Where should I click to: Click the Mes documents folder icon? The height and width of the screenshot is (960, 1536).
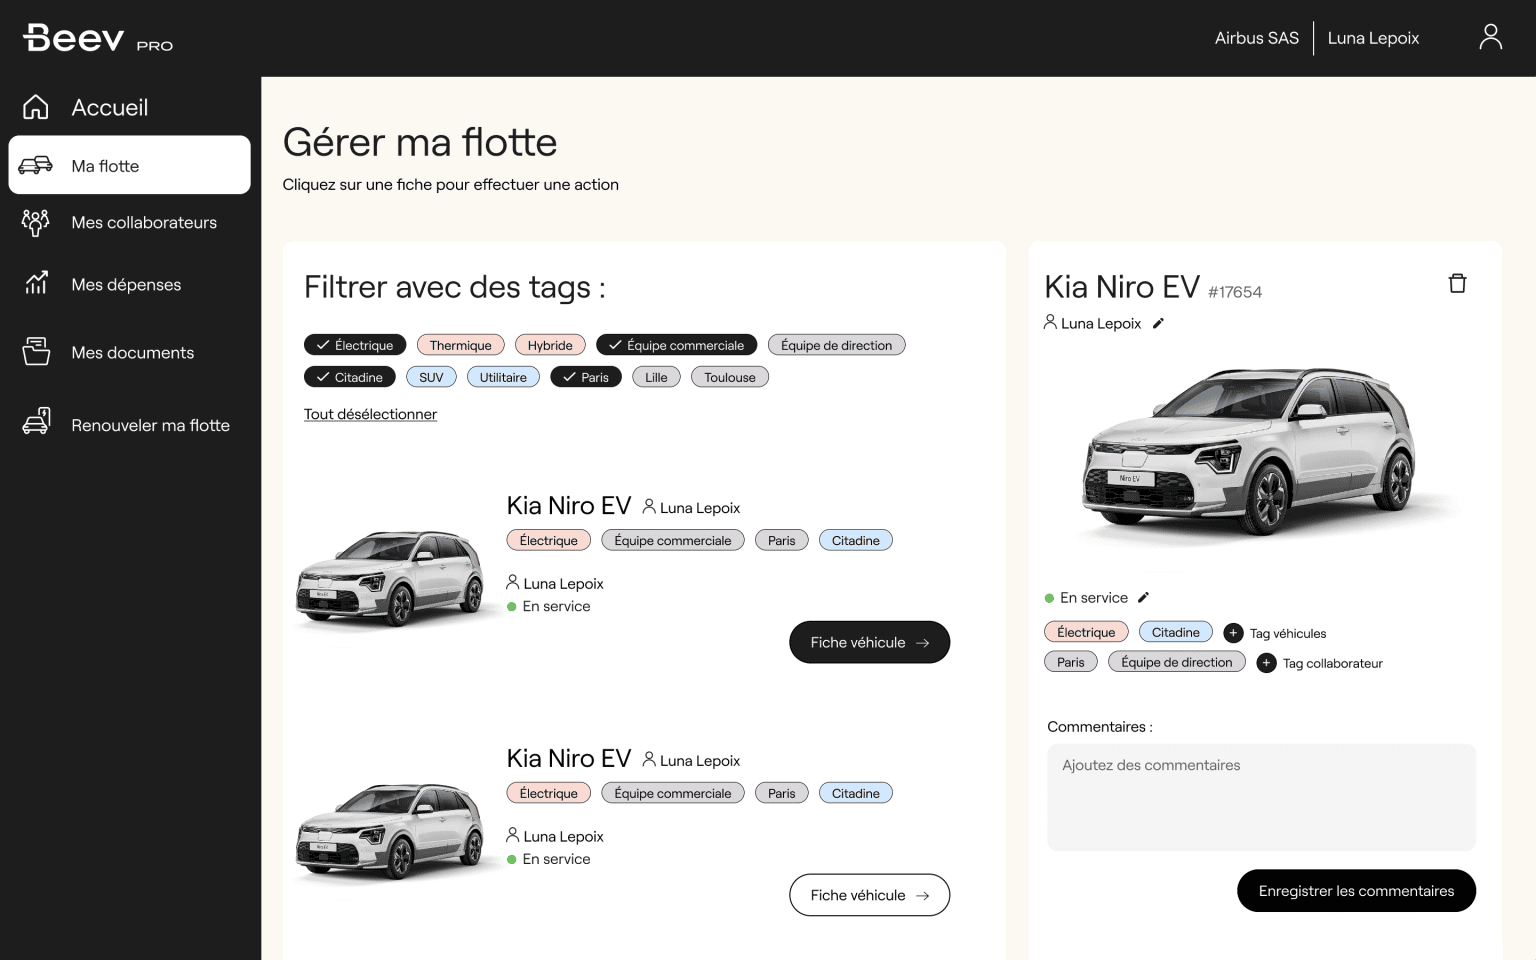point(36,352)
